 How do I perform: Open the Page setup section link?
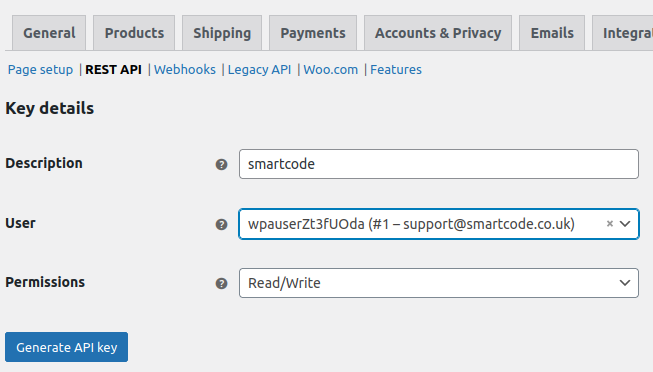(x=40, y=70)
